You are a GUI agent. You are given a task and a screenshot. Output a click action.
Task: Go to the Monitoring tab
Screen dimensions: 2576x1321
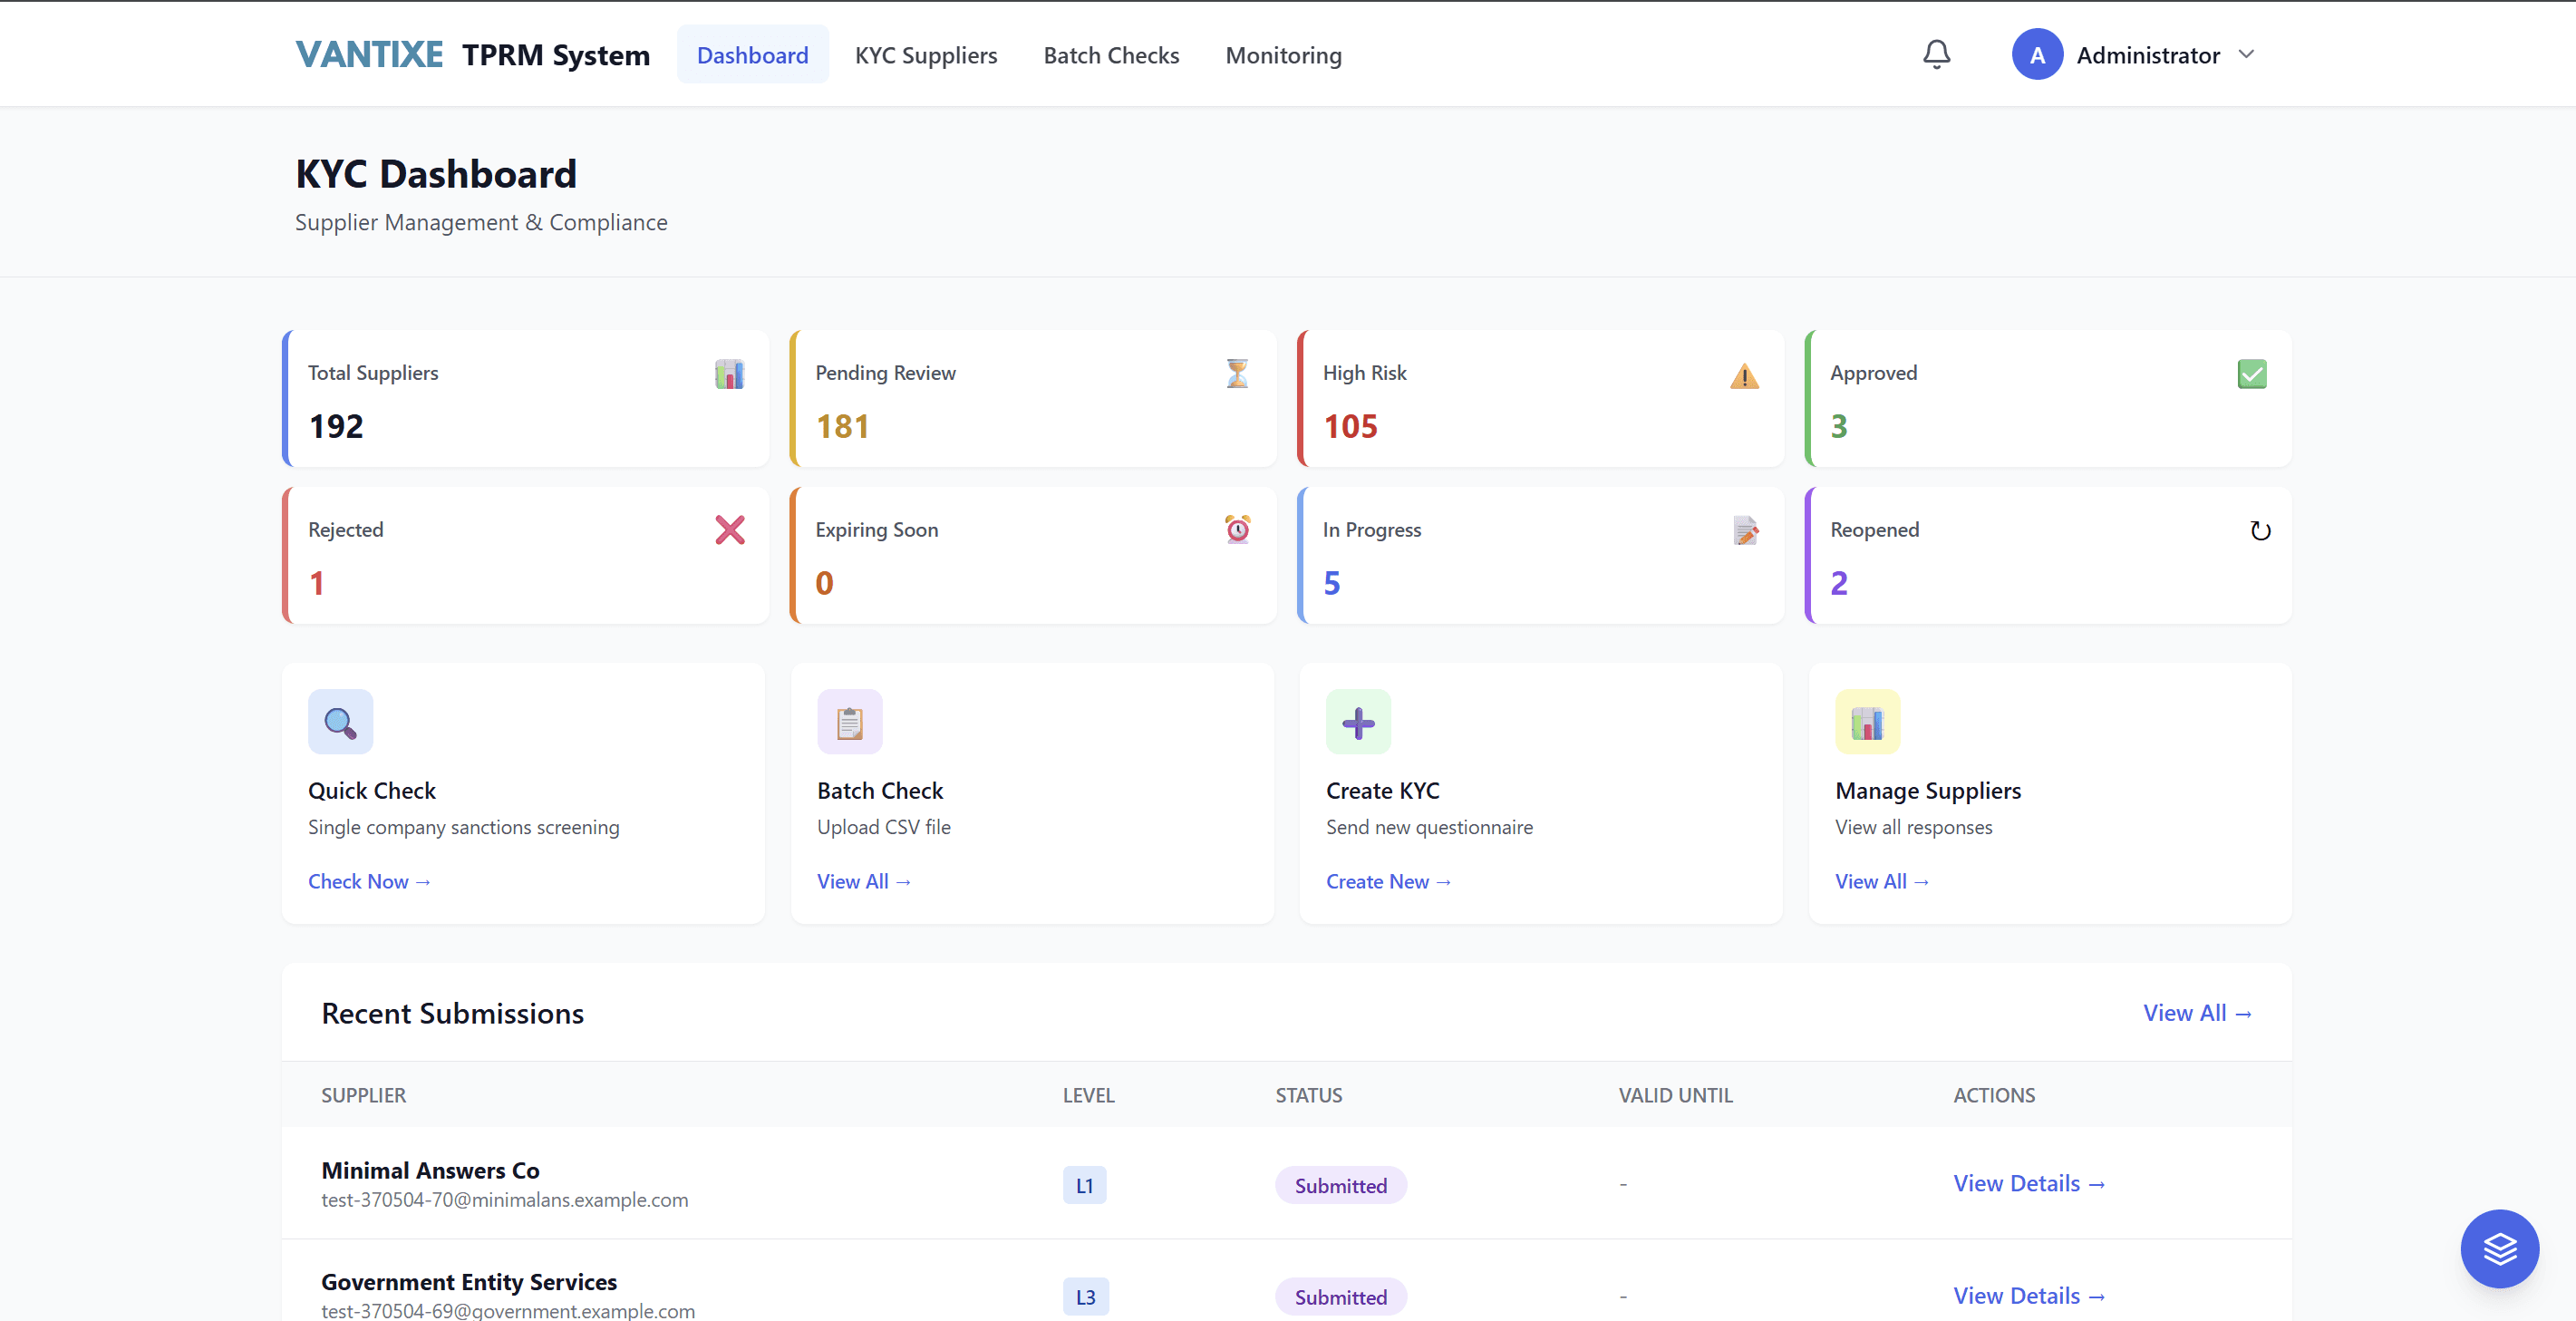[1283, 55]
